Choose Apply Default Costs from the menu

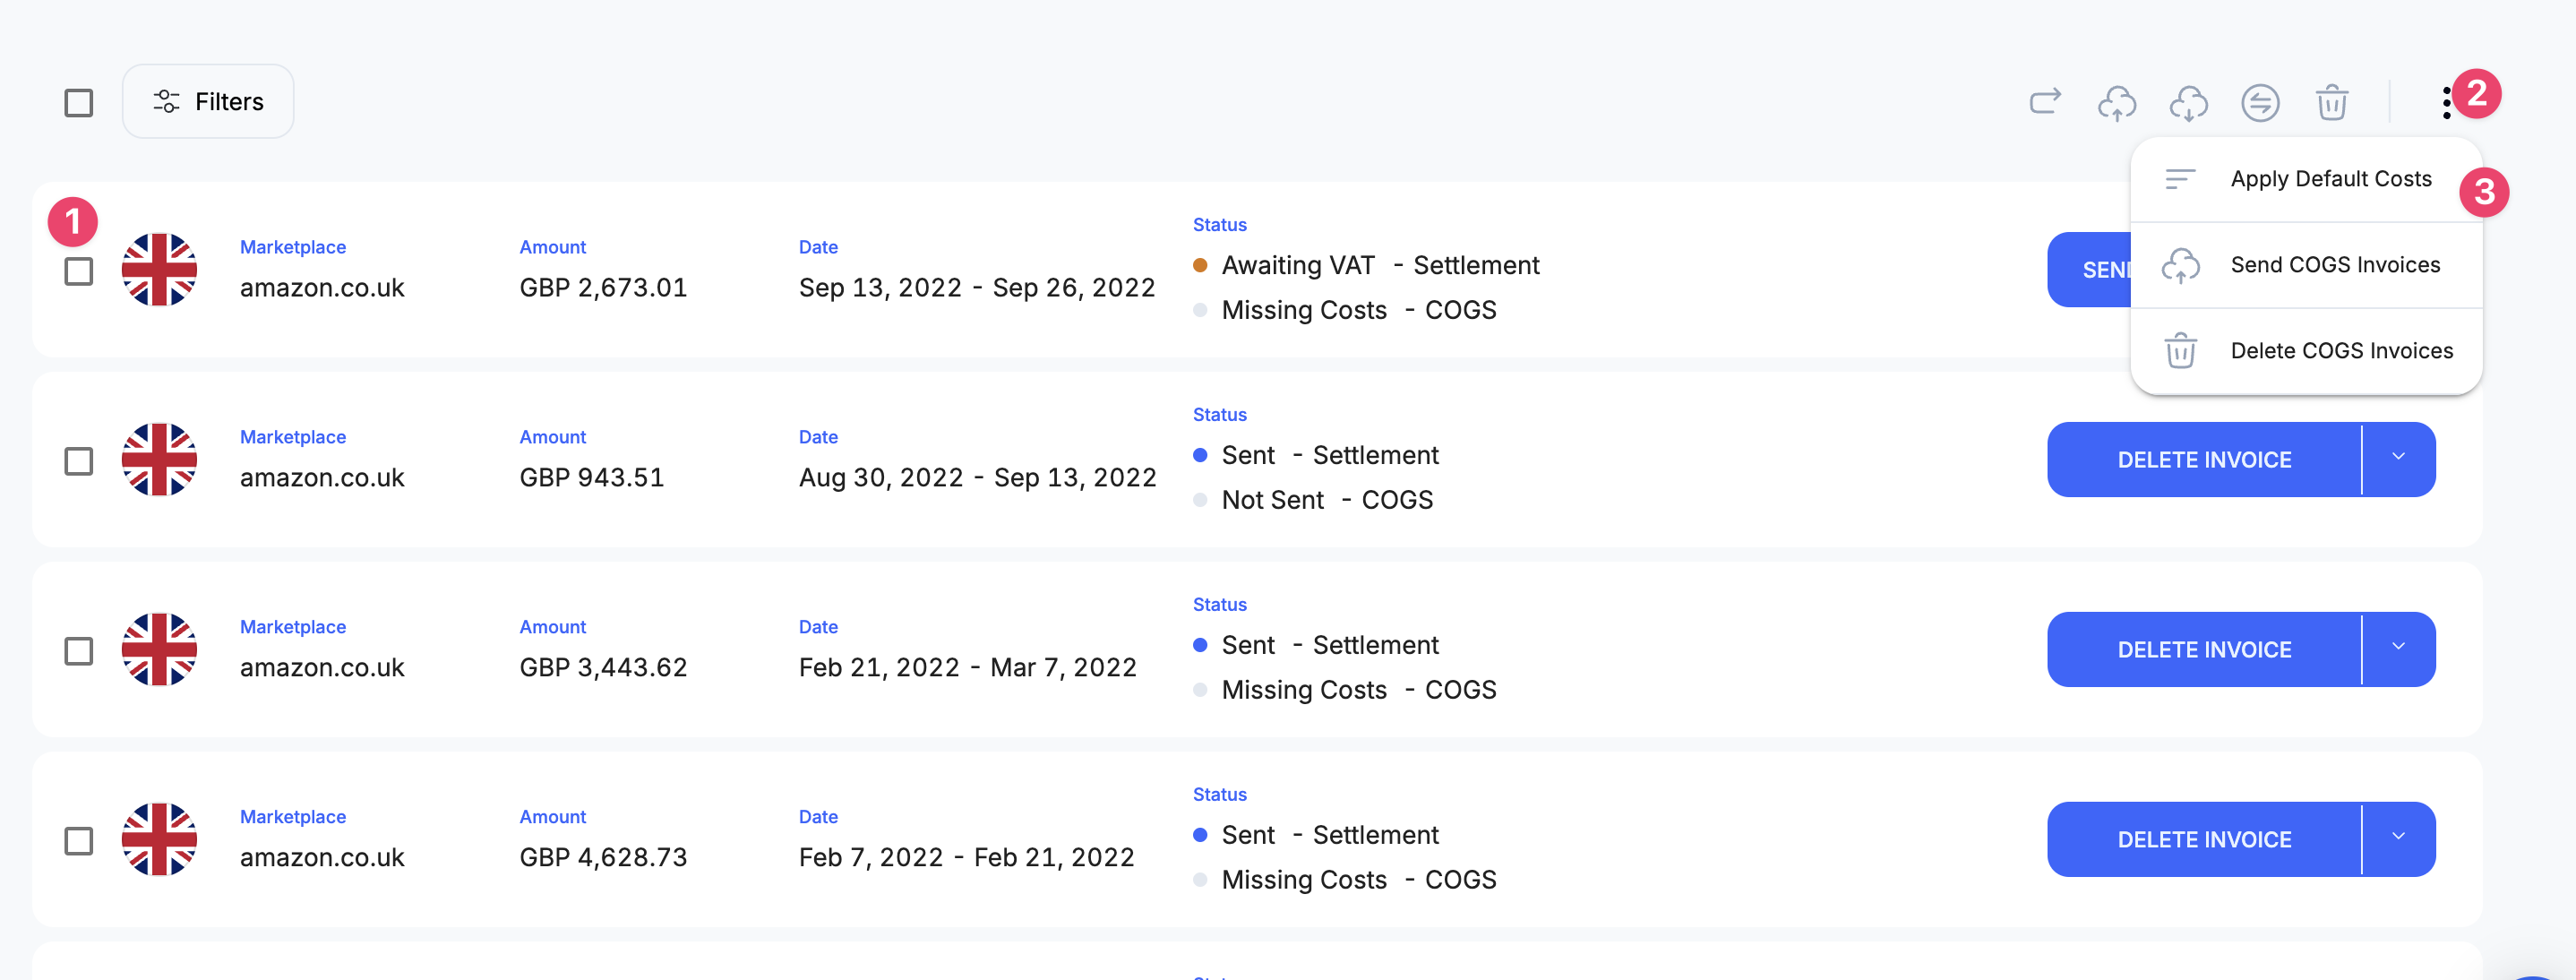point(2306,179)
